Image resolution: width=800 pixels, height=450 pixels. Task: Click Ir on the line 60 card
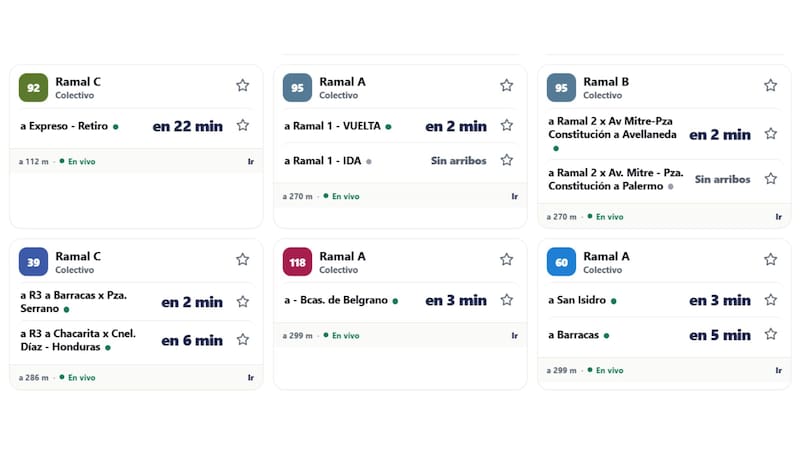(779, 370)
